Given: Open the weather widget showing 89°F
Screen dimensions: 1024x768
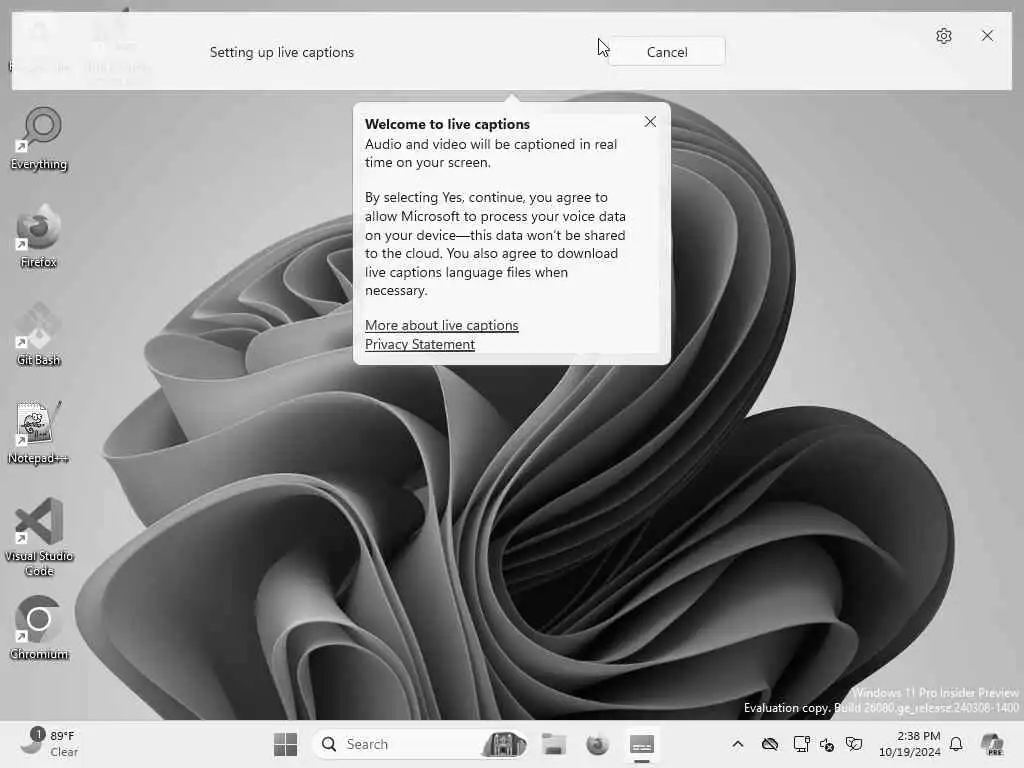Looking at the screenshot, I should pyautogui.click(x=50, y=743).
